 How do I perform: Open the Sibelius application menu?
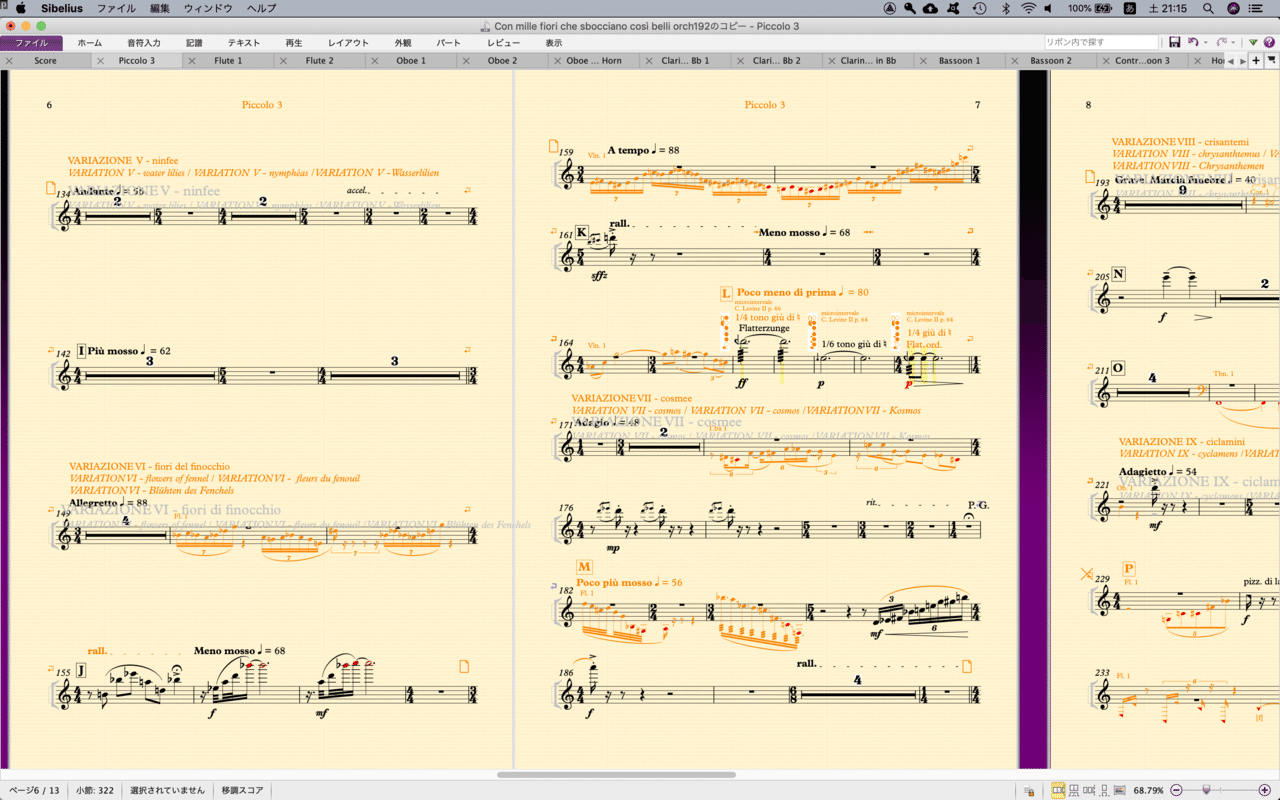click(x=61, y=8)
